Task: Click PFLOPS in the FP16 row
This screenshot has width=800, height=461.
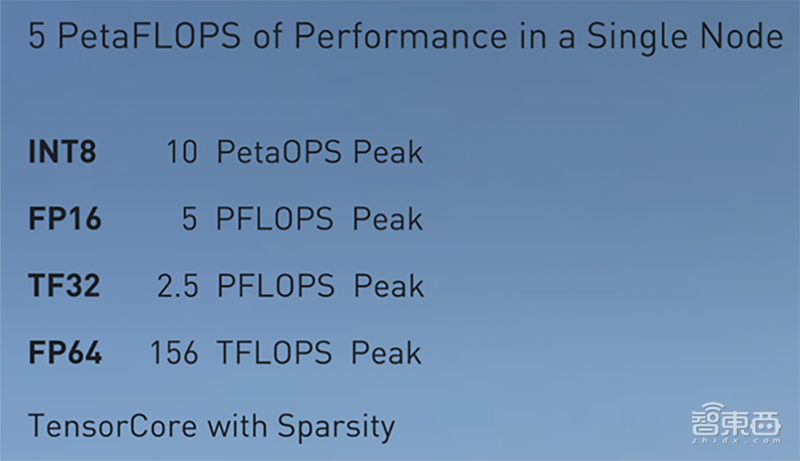Action: [275, 220]
